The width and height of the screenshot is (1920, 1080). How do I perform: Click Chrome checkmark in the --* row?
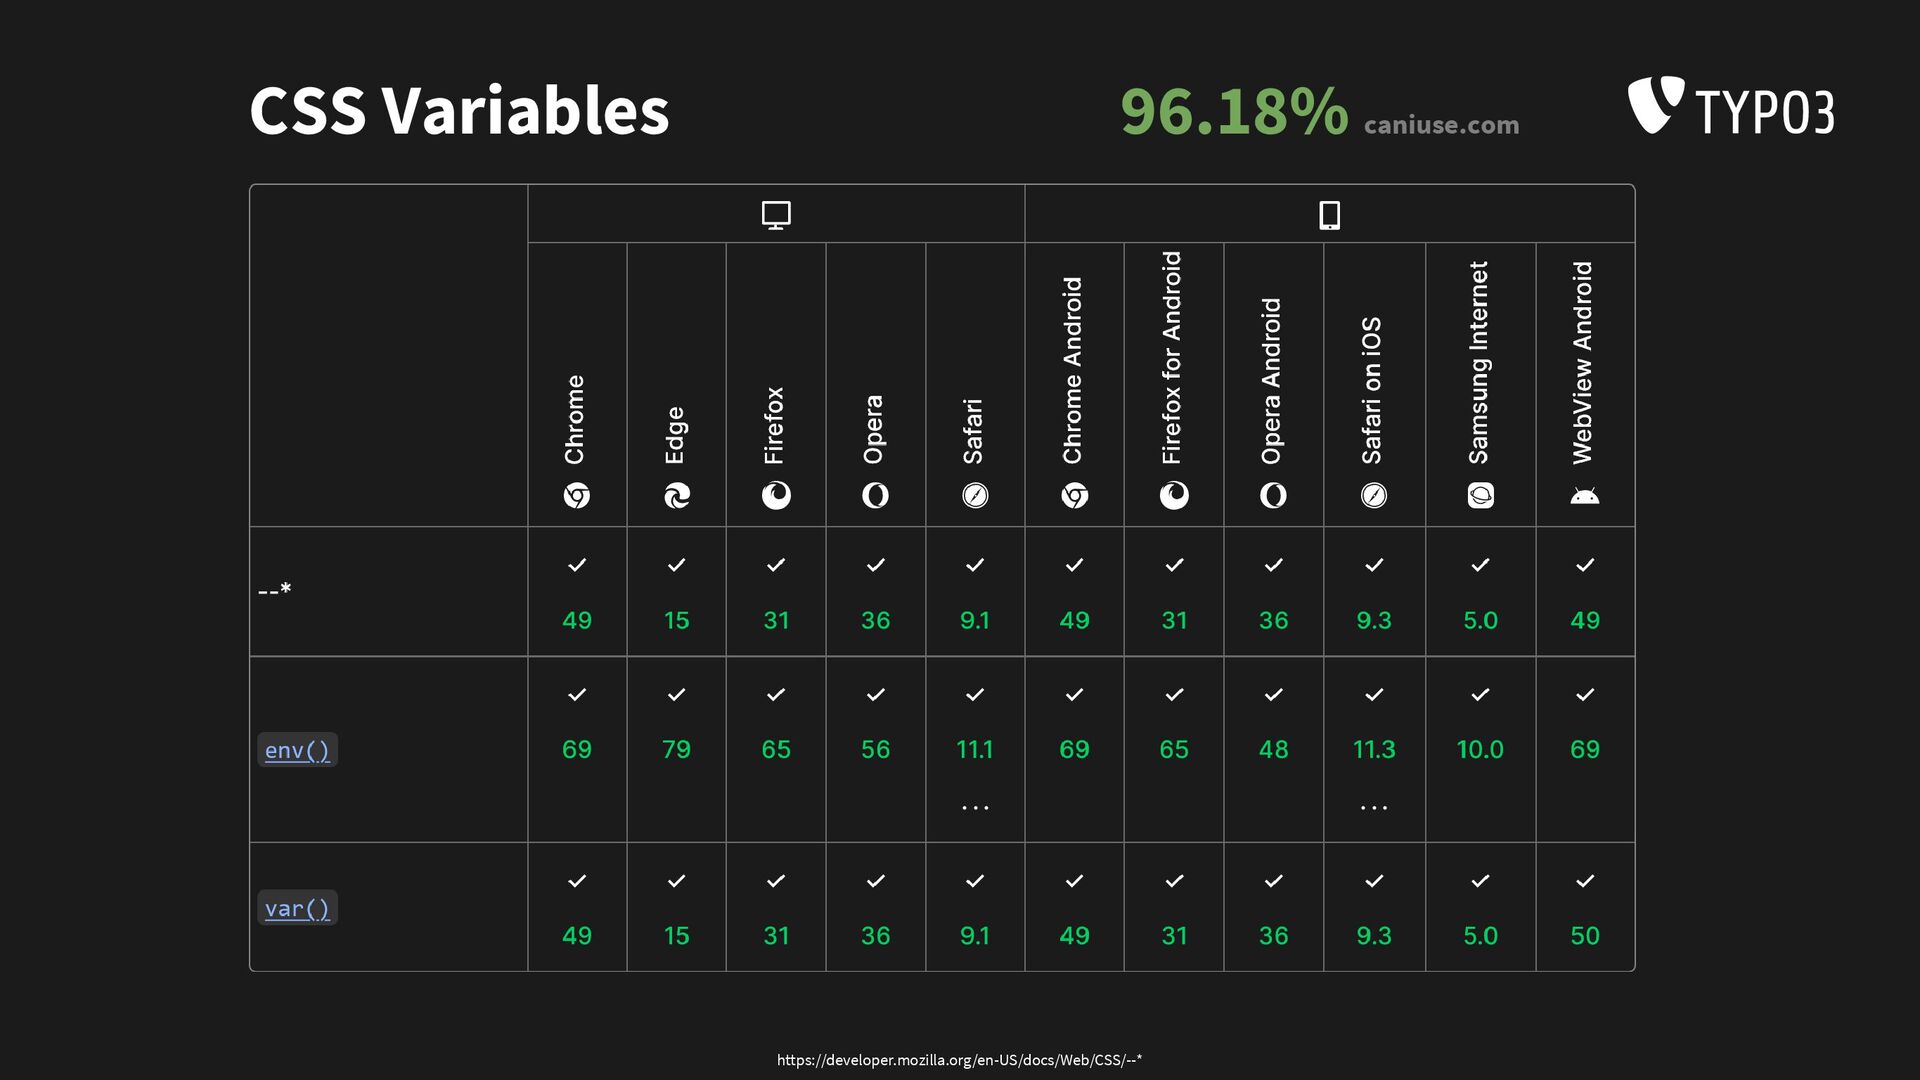(577, 565)
